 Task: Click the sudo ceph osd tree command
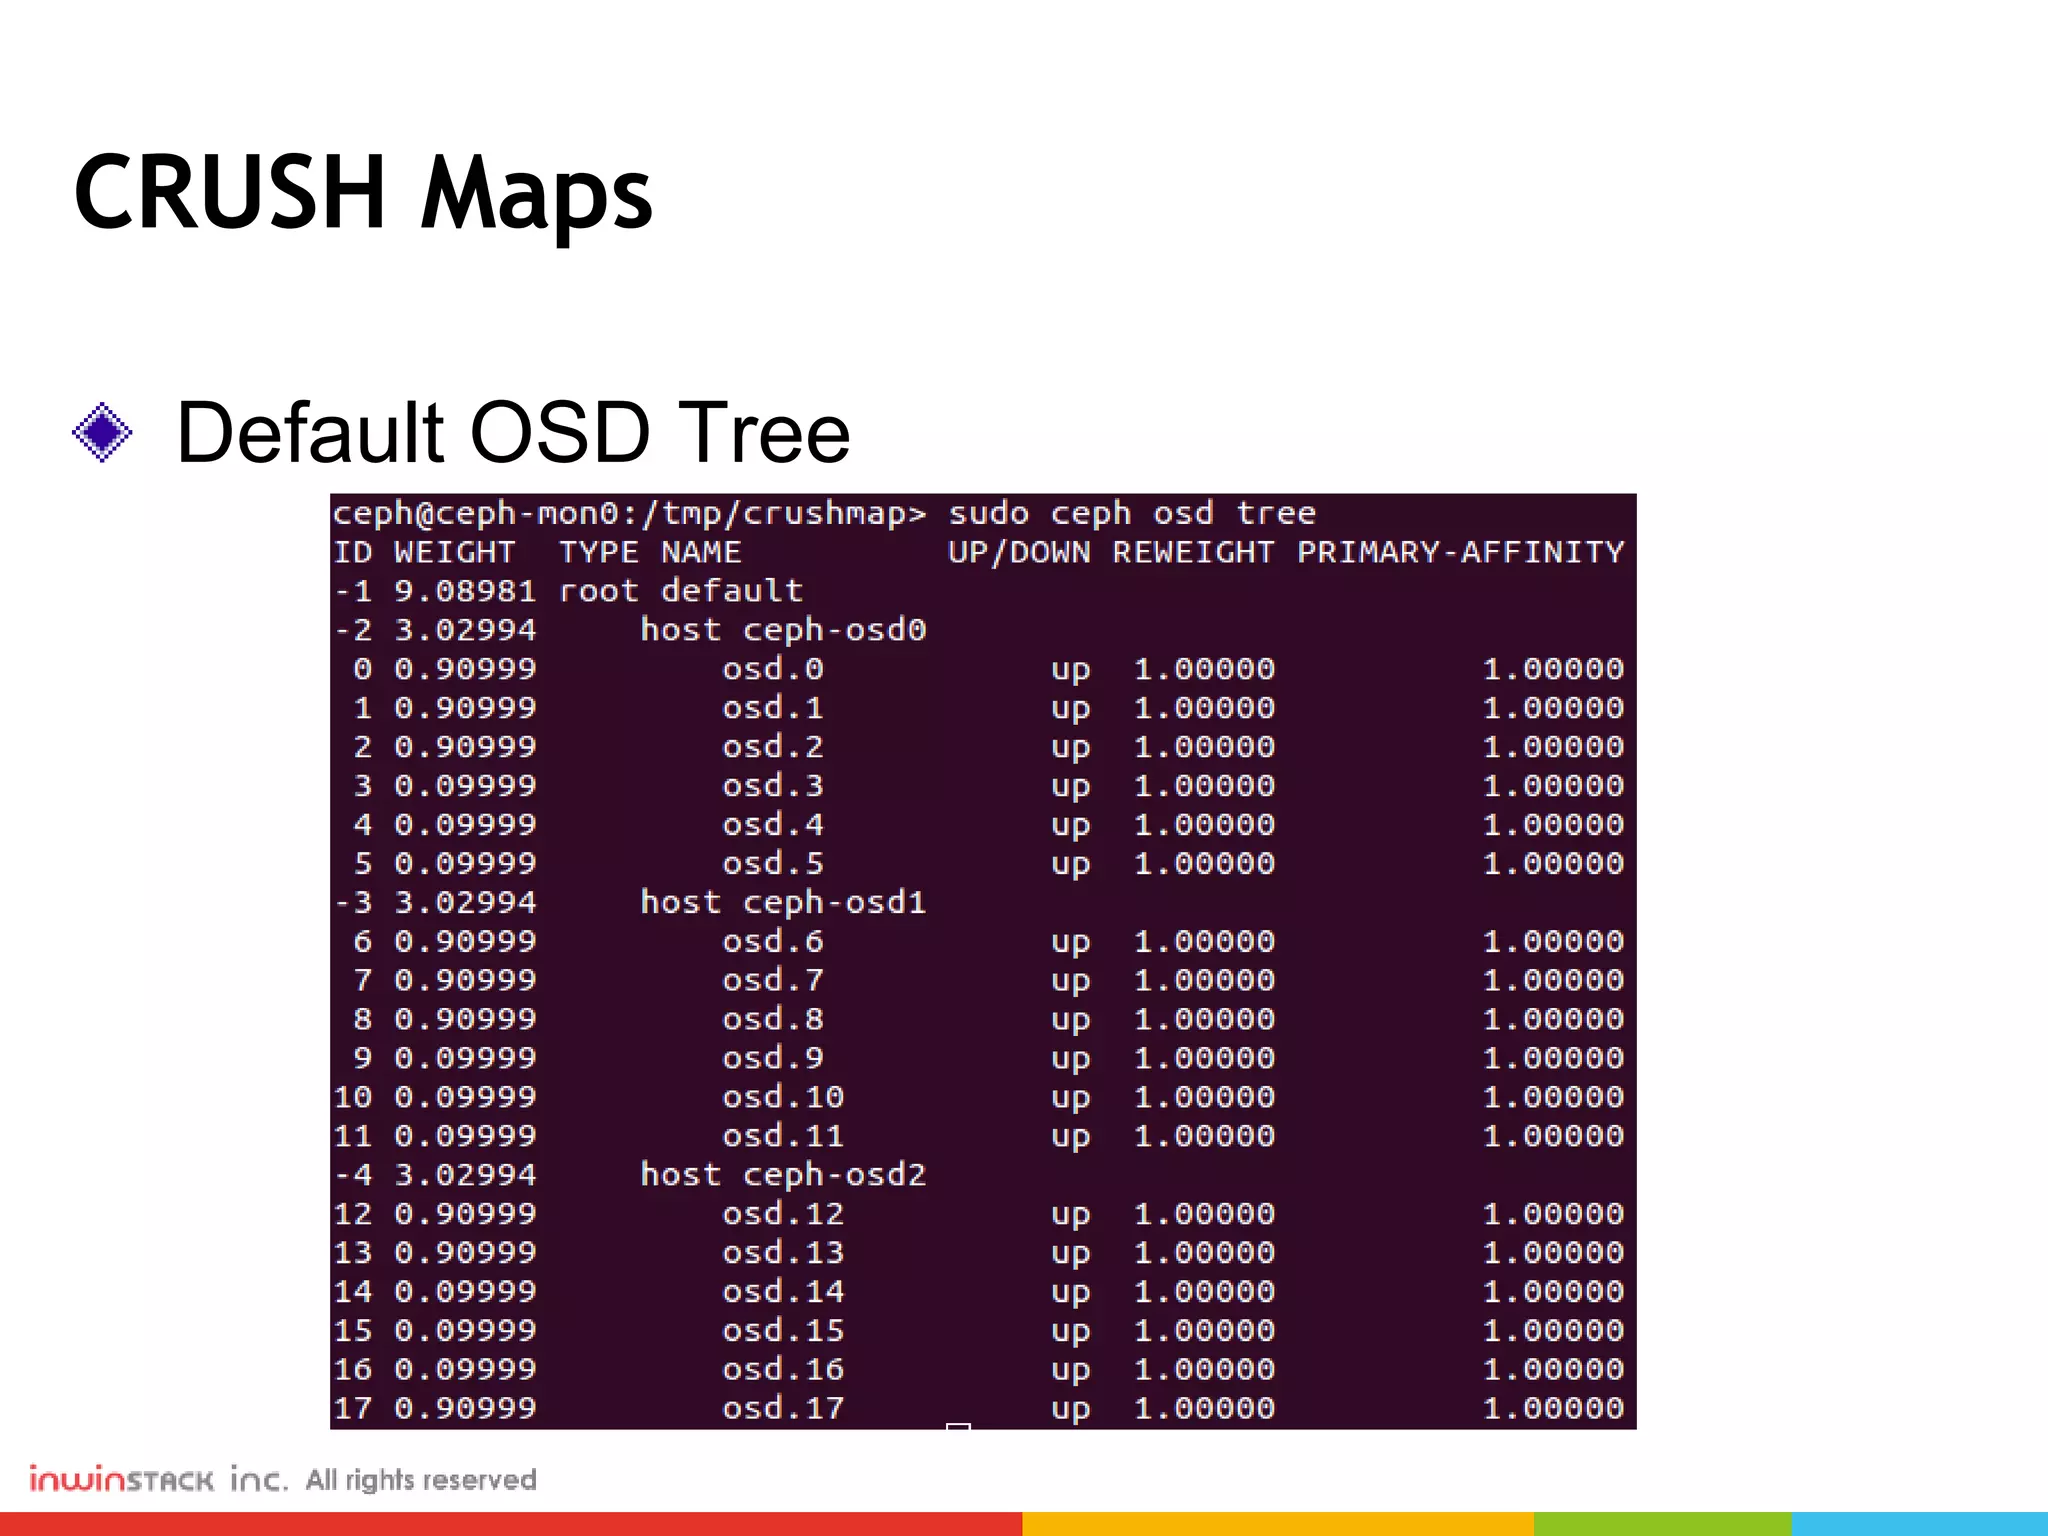point(1131,513)
